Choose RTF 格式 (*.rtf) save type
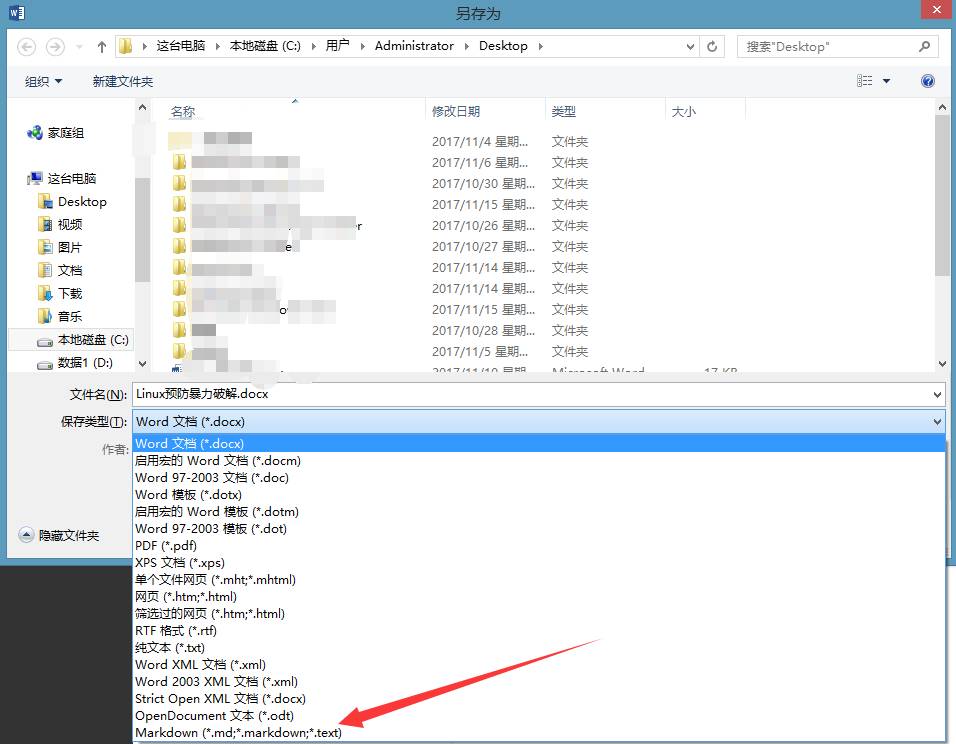The height and width of the screenshot is (744, 956). pyautogui.click(x=539, y=631)
